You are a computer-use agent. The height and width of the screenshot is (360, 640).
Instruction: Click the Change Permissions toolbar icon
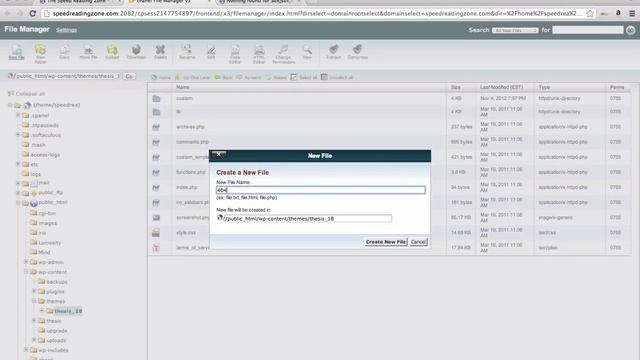[x=283, y=53]
